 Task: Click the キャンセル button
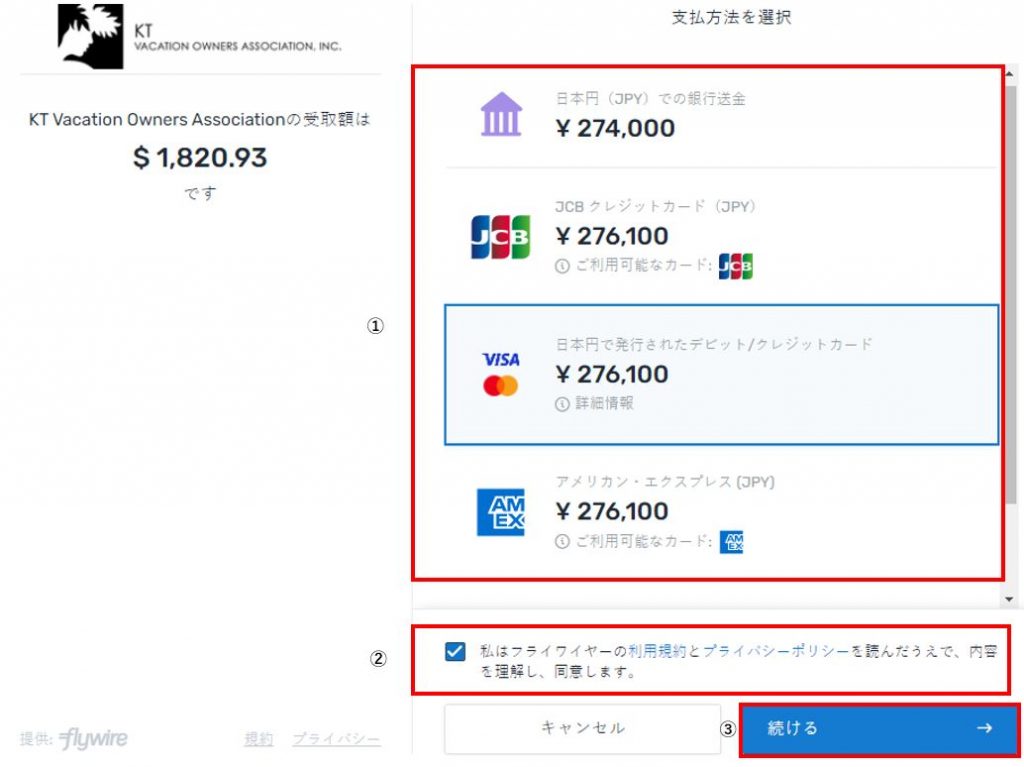[x=583, y=728]
